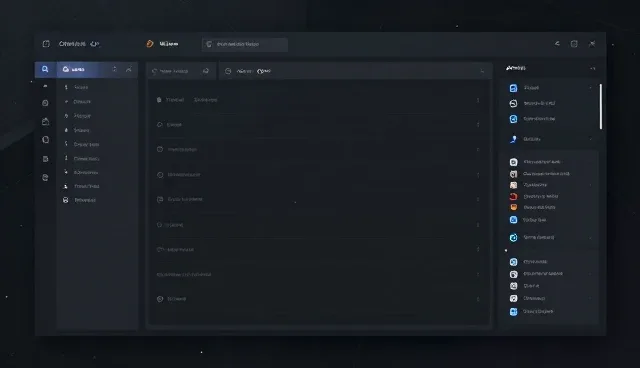Viewport: 640px width, 368px height.
Task: Expand the chevron beside the first right panel item
Action: pos(590,88)
